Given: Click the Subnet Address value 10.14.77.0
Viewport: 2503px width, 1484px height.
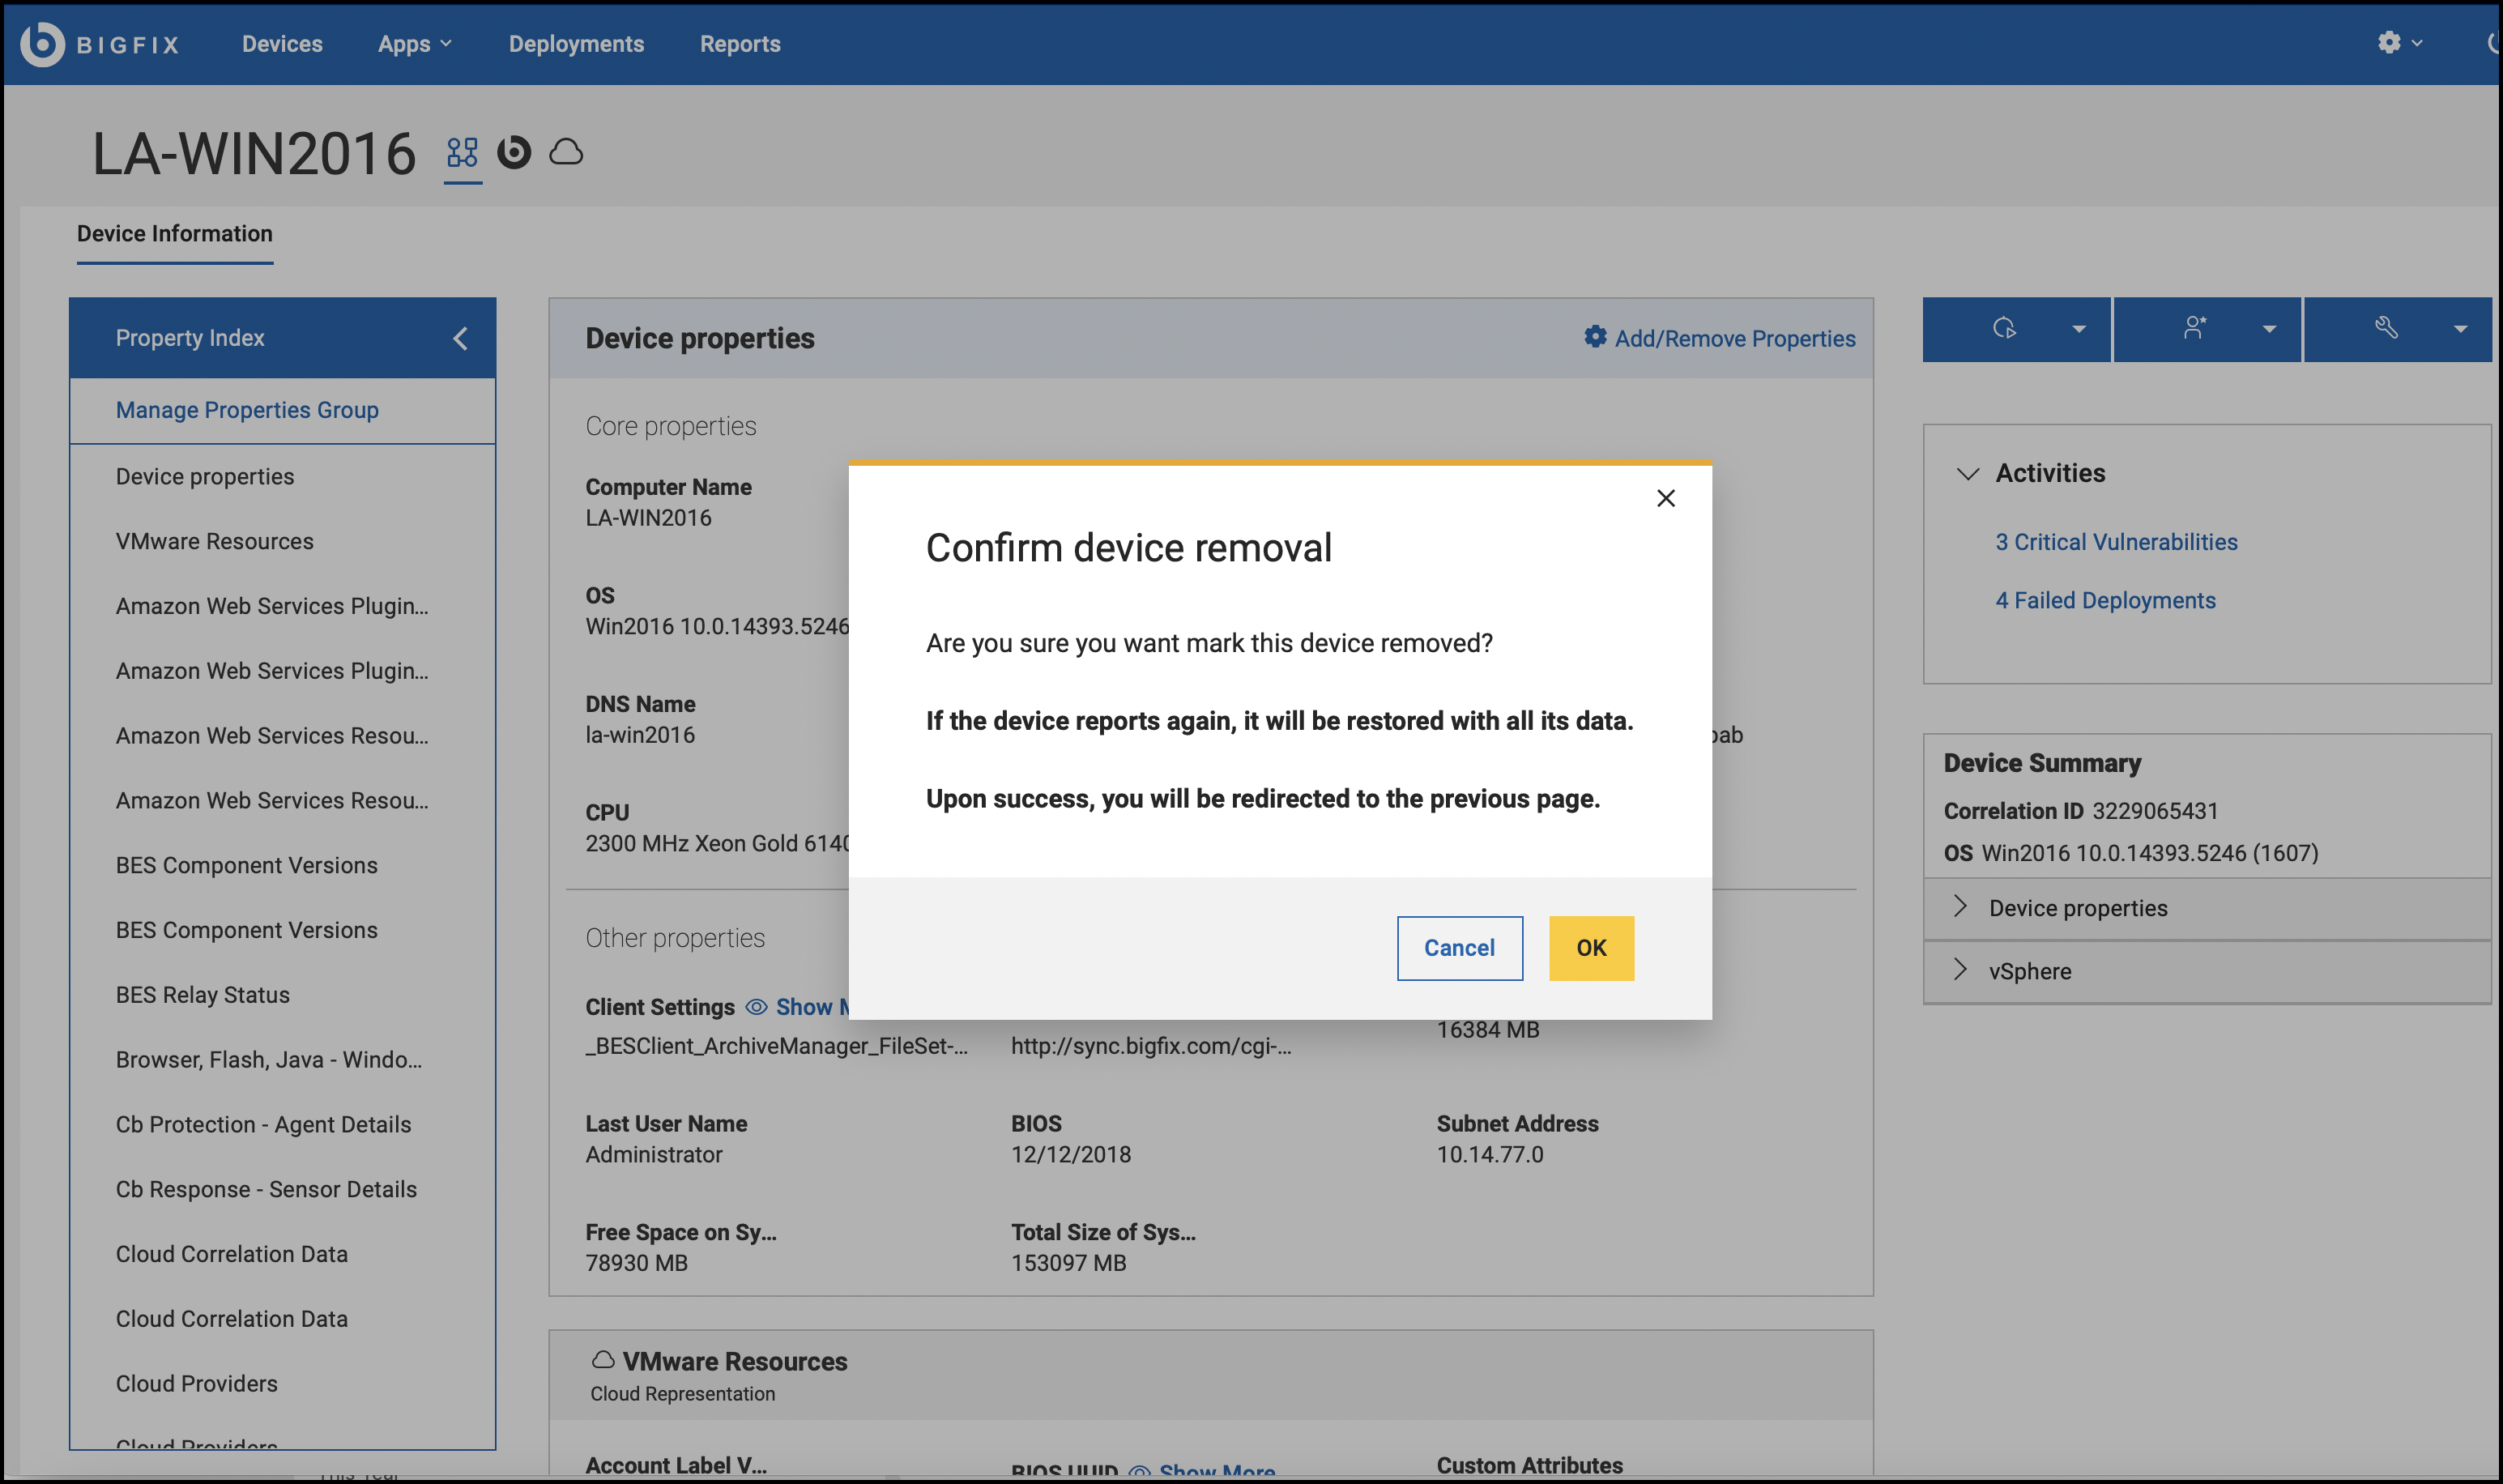Looking at the screenshot, I should (x=1490, y=1155).
